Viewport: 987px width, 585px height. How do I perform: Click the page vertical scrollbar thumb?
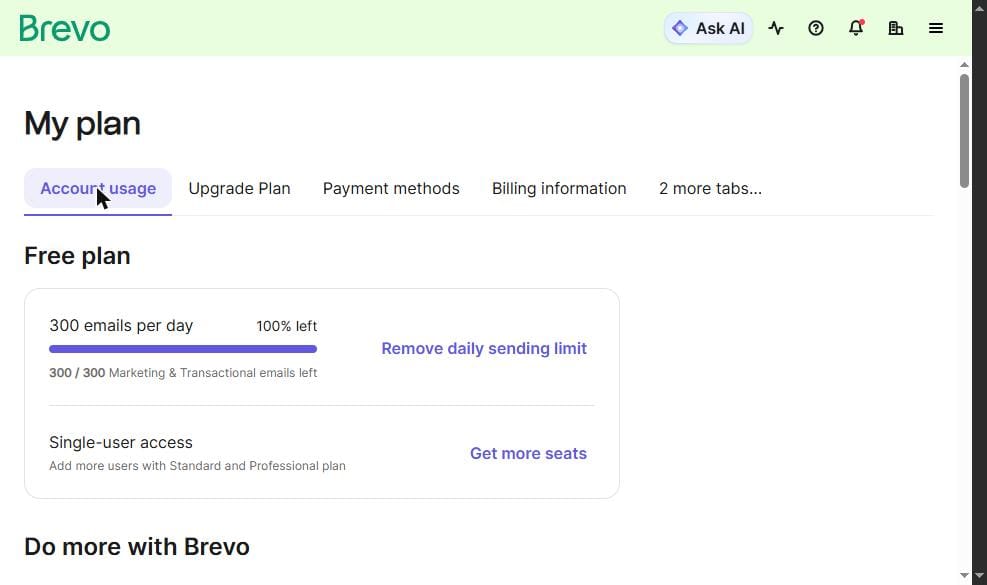point(964,131)
